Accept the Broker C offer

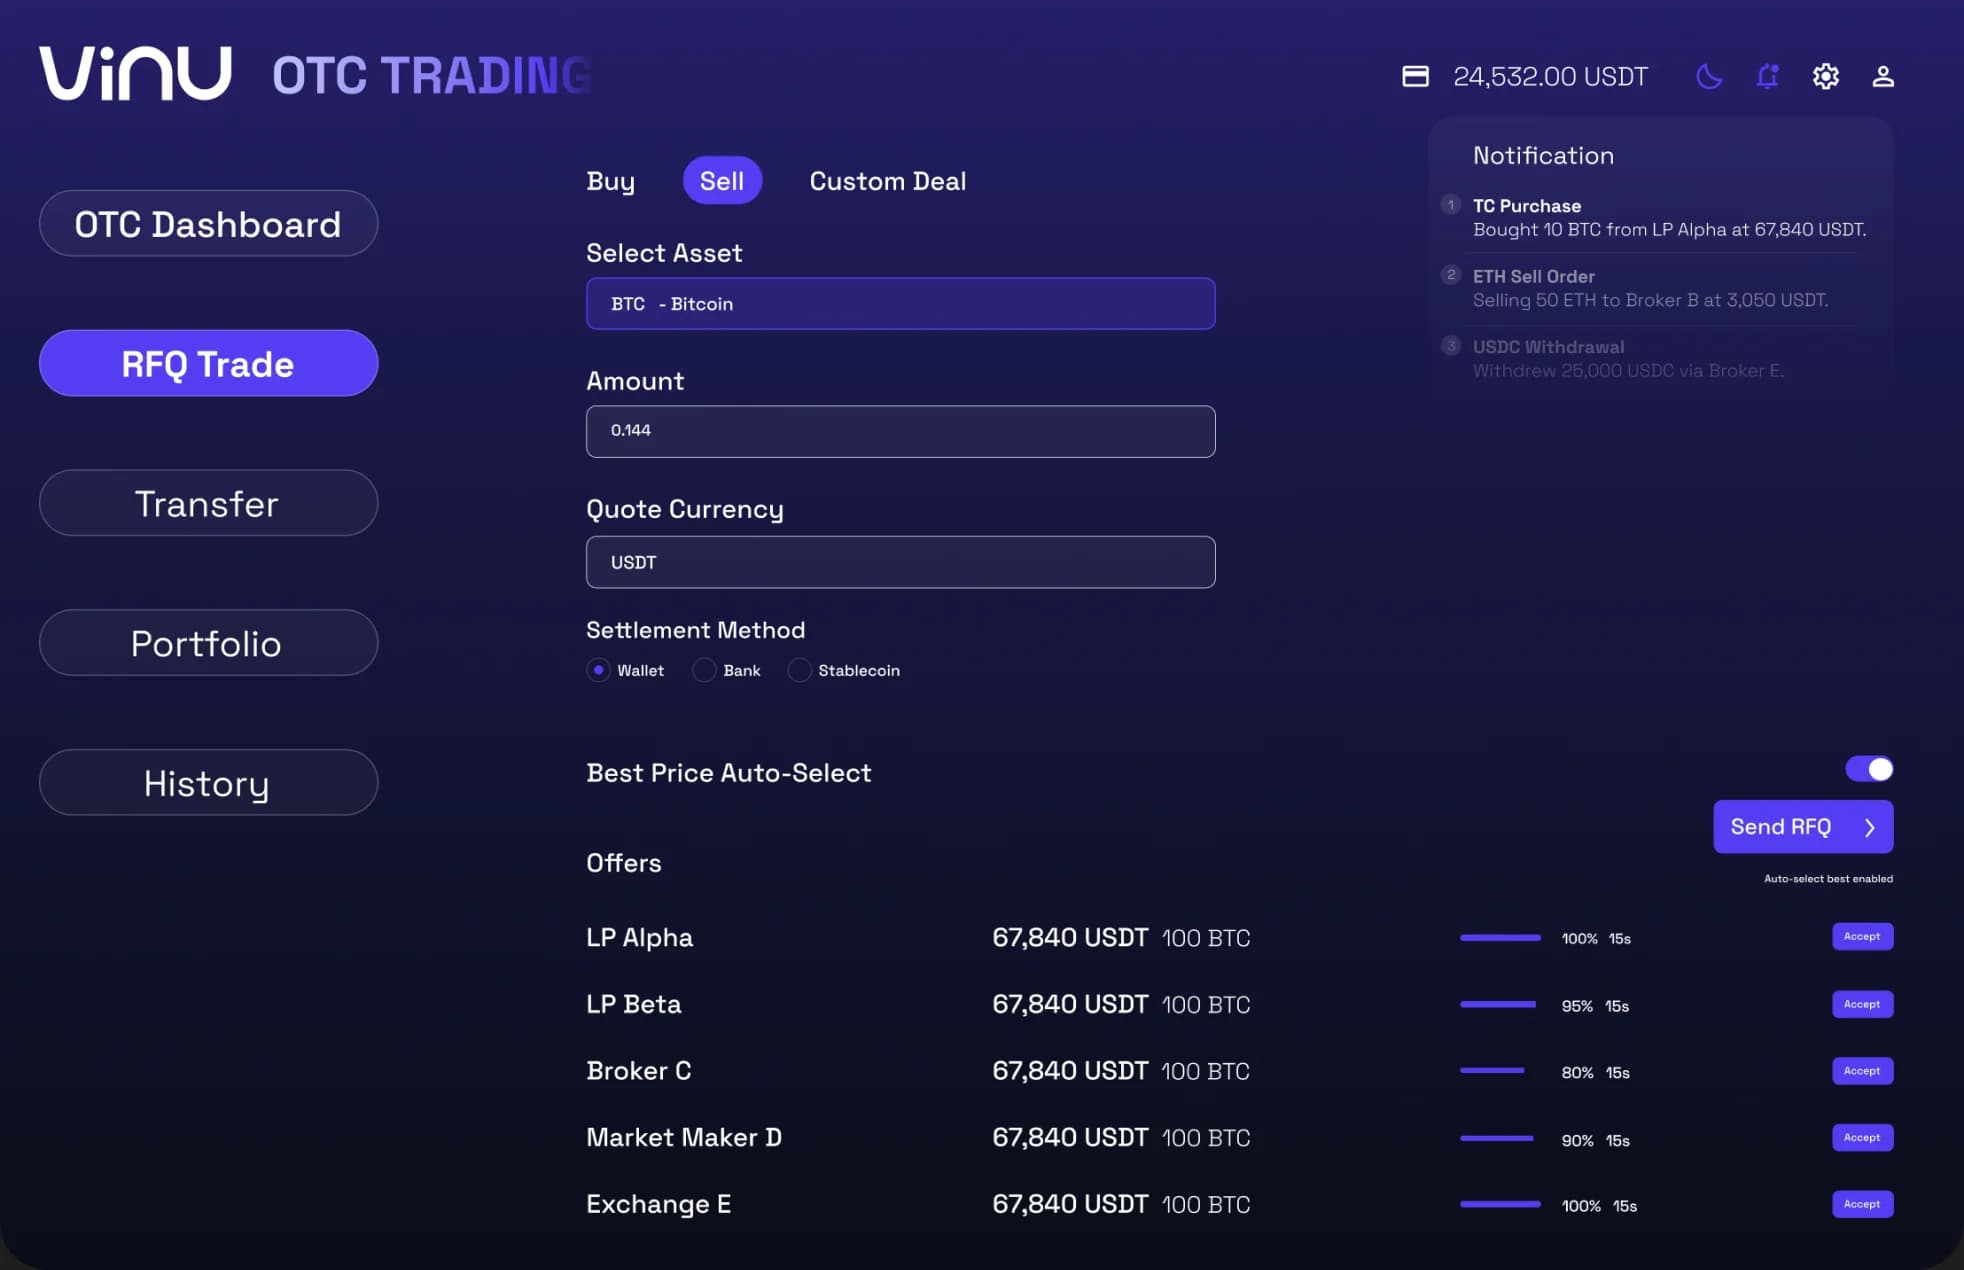1862,1071
